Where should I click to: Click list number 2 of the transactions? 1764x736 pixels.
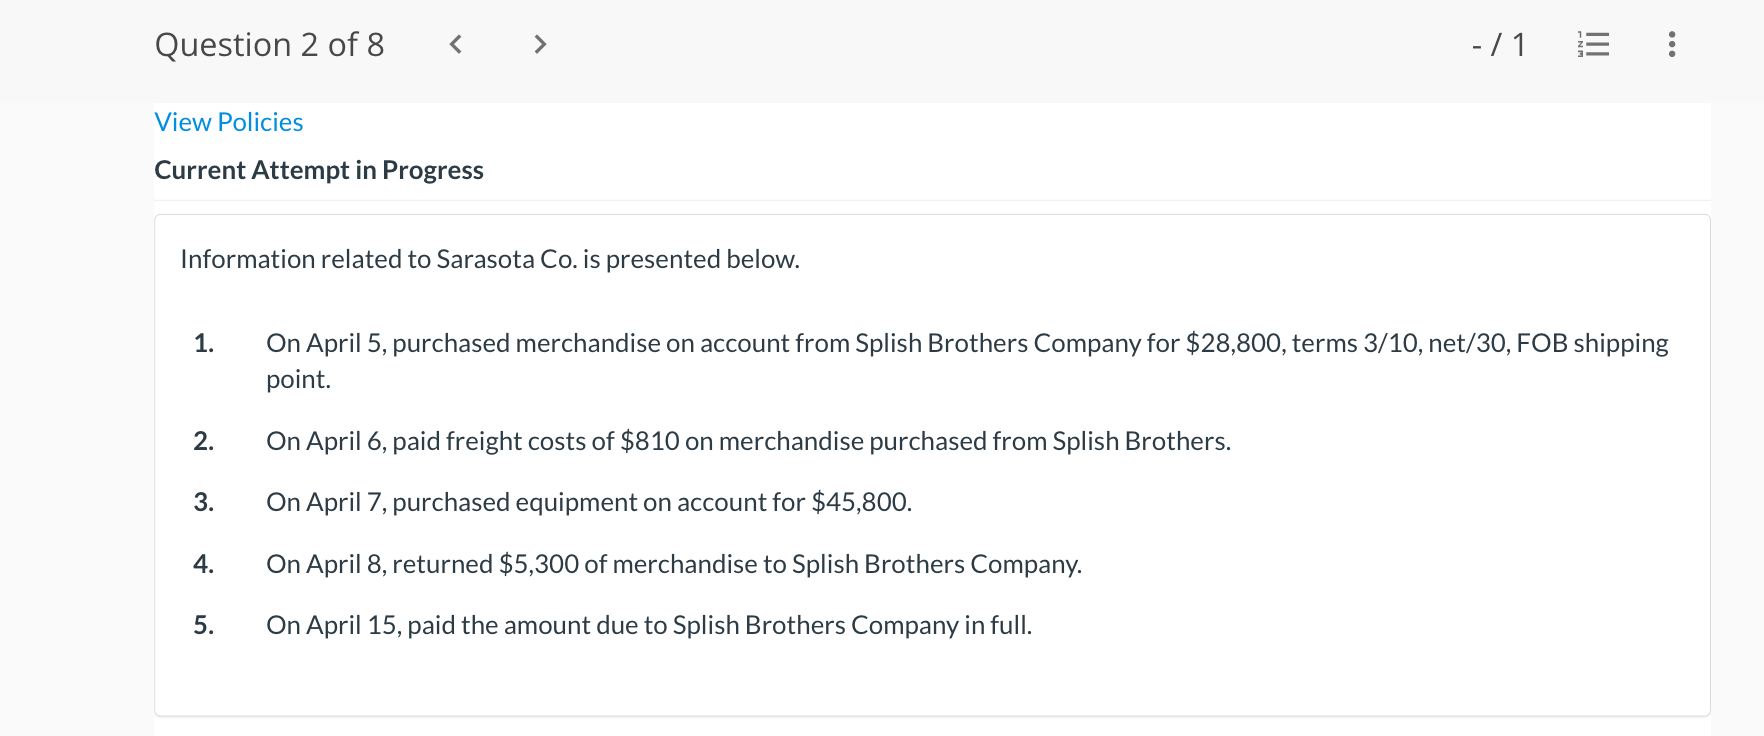pyautogui.click(x=204, y=441)
